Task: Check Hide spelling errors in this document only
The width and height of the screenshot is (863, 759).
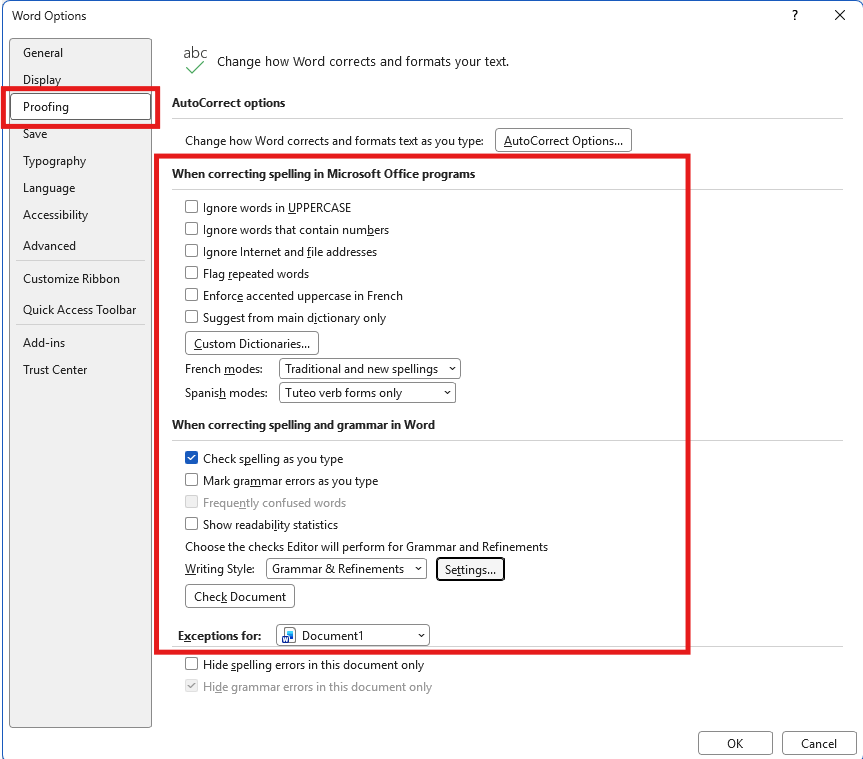Action: click(192, 664)
